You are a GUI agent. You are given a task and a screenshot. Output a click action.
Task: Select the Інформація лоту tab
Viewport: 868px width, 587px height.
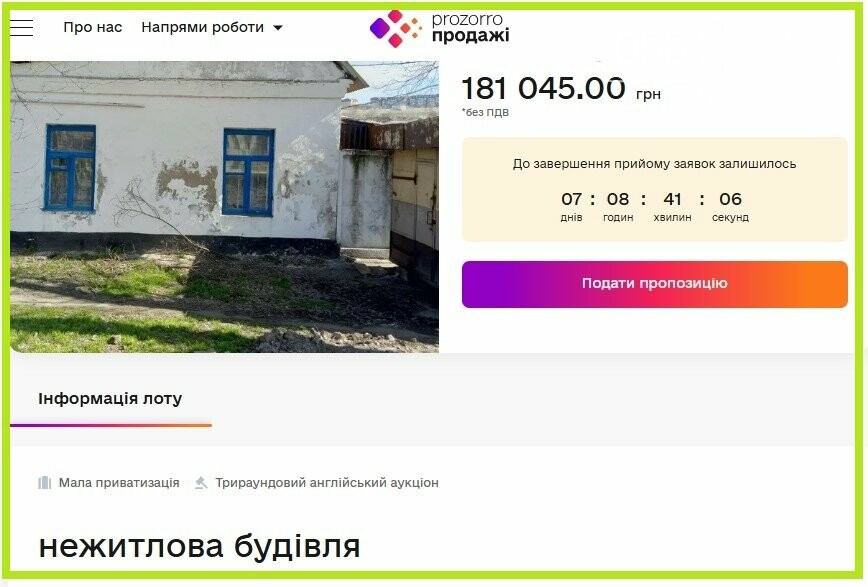110,399
